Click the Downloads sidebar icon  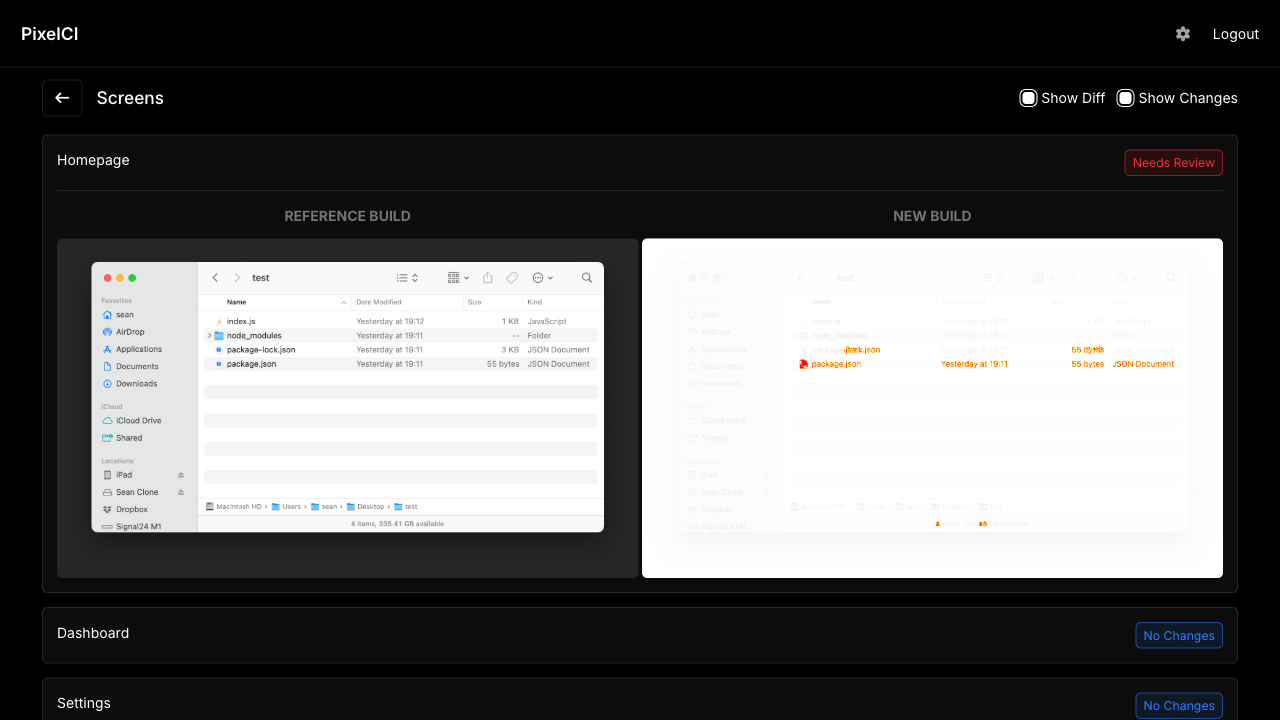pos(108,383)
